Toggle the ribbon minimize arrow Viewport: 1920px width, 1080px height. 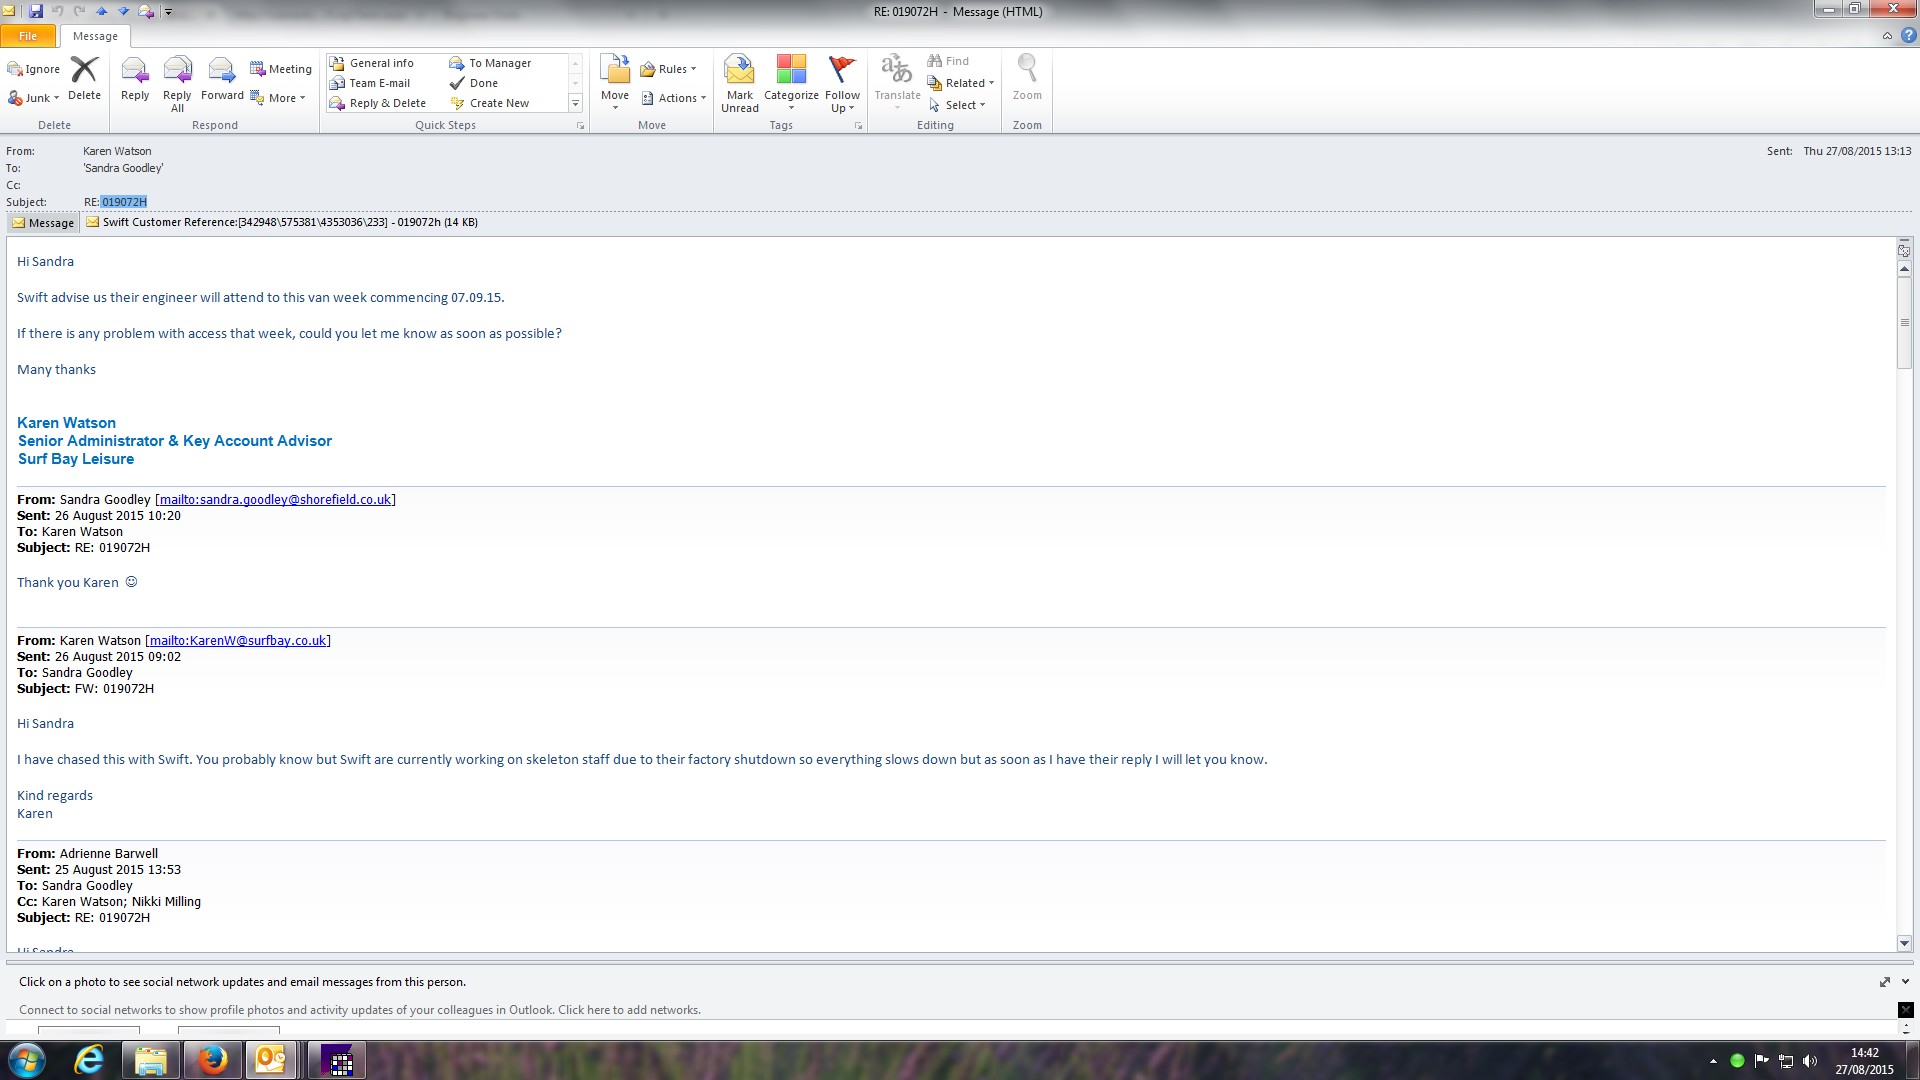pyautogui.click(x=1887, y=36)
